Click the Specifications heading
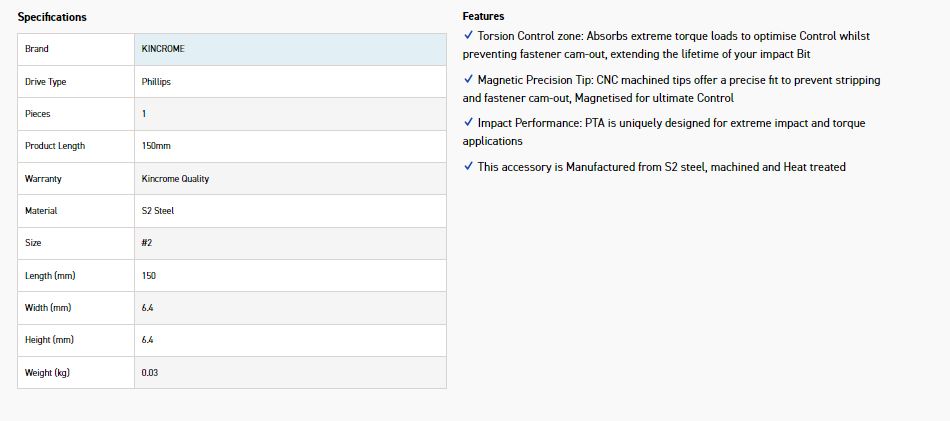 click(52, 17)
